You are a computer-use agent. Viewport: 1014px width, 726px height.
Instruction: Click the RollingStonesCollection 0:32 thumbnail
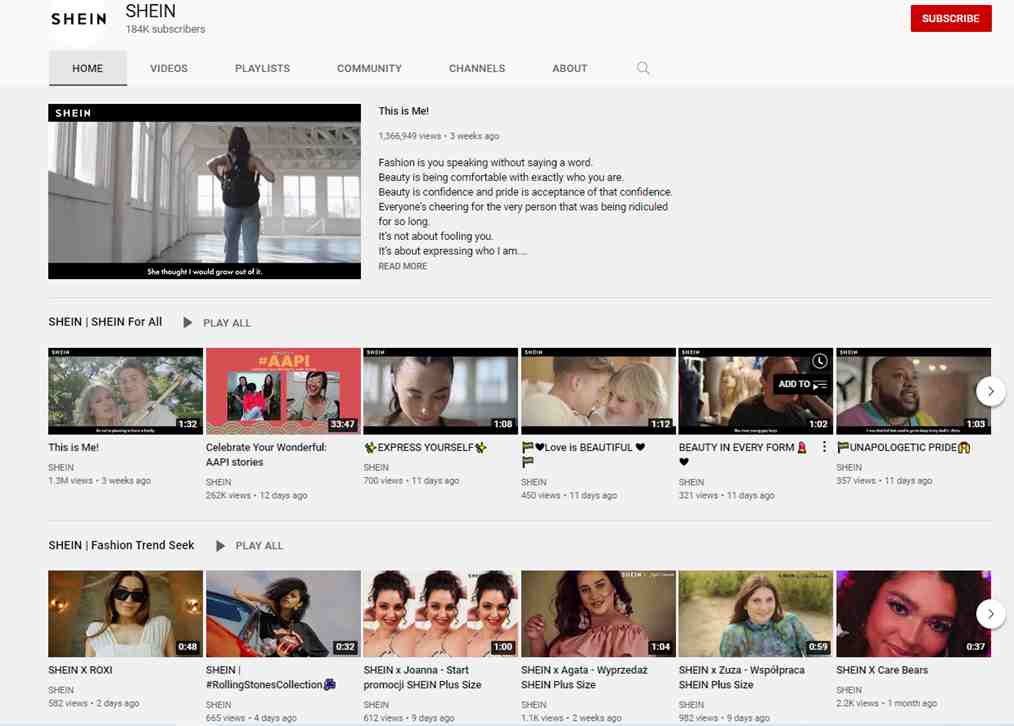tap(283, 614)
